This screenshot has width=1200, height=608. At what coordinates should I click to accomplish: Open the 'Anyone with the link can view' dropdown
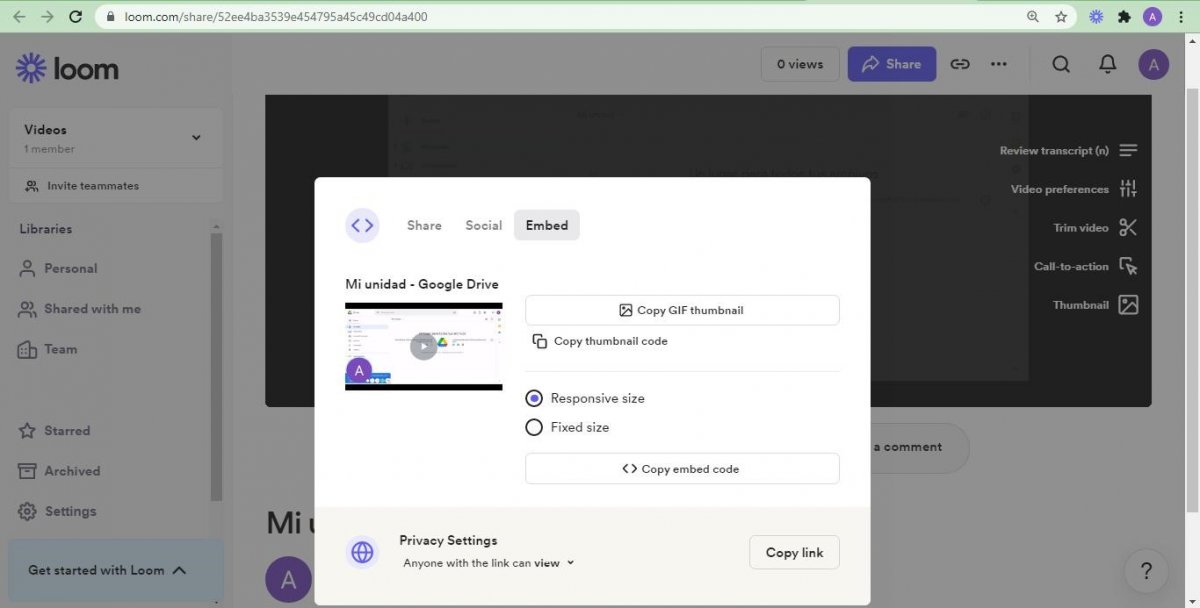pyautogui.click(x=489, y=563)
